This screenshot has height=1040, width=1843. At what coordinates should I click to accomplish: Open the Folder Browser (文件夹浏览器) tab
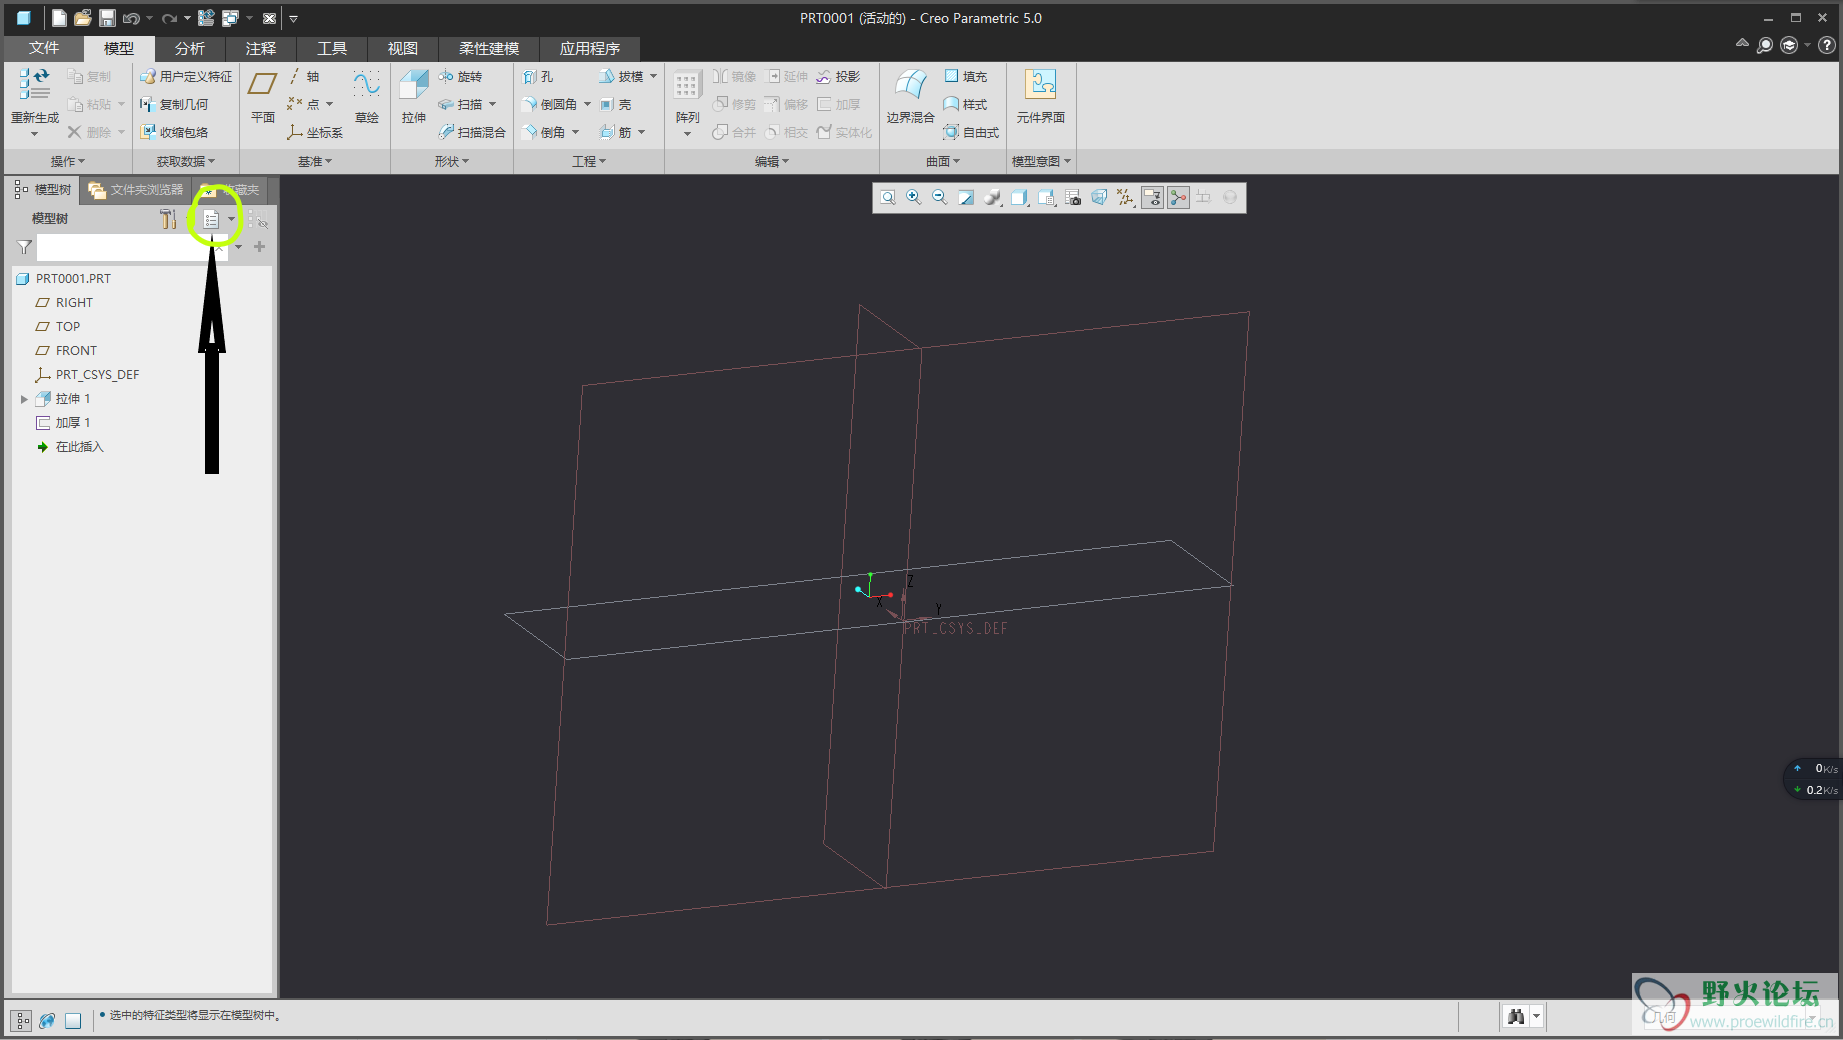(136, 189)
